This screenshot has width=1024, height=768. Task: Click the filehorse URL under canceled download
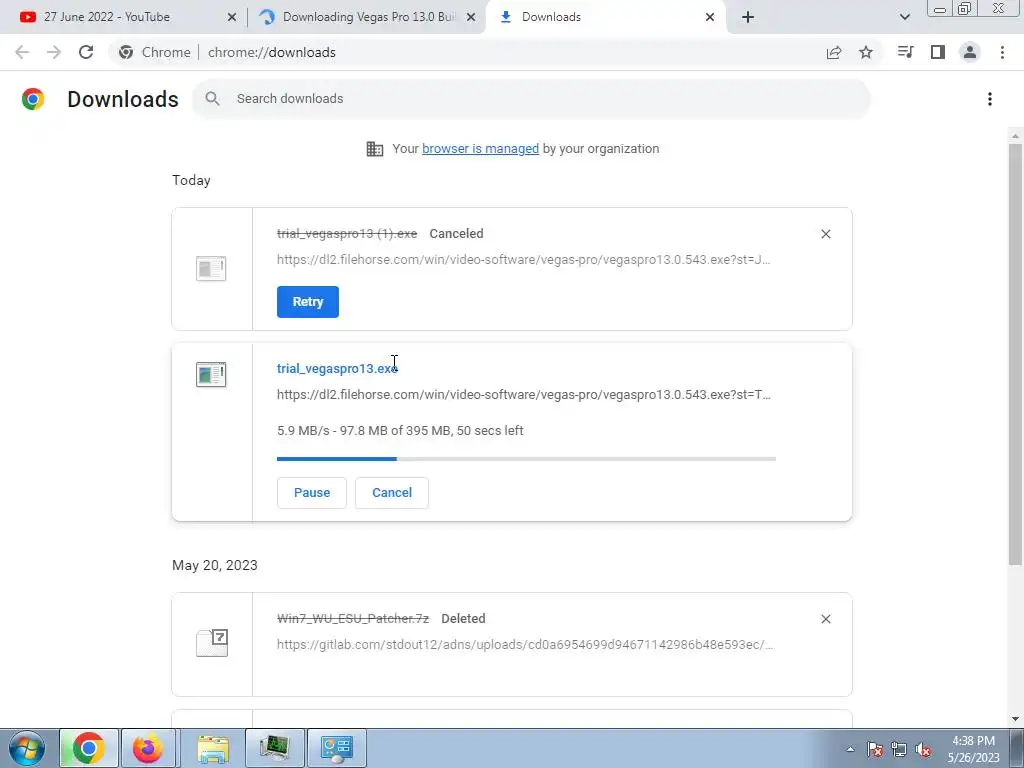click(x=524, y=259)
